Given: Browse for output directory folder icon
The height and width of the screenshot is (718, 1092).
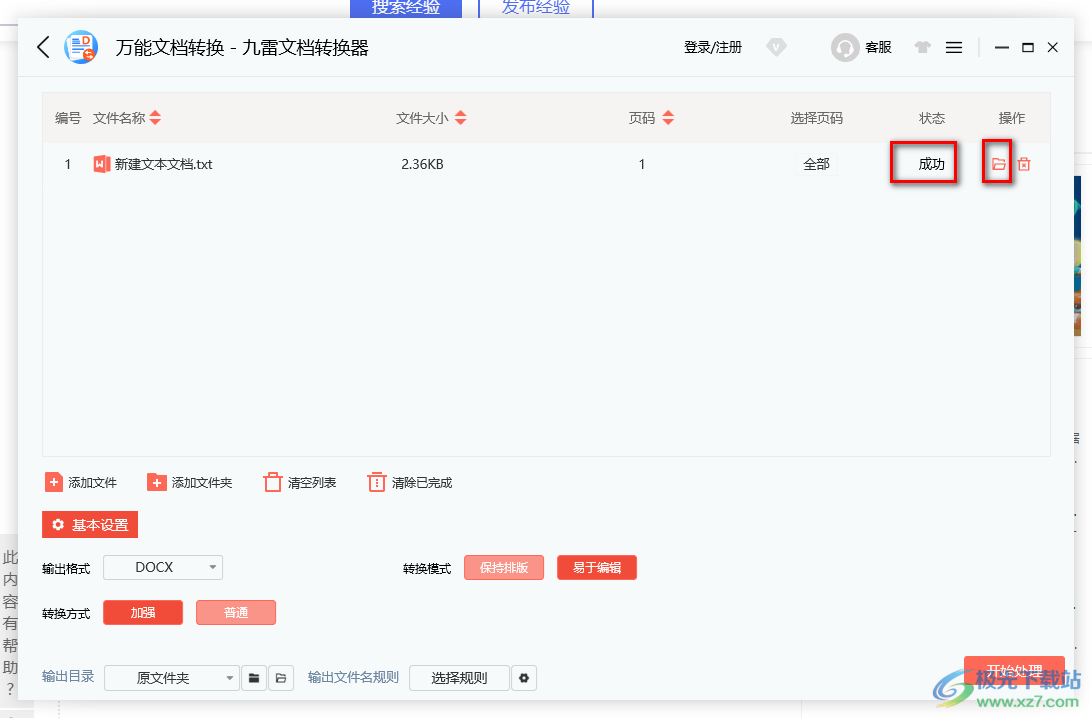Looking at the screenshot, I should click(x=254, y=678).
